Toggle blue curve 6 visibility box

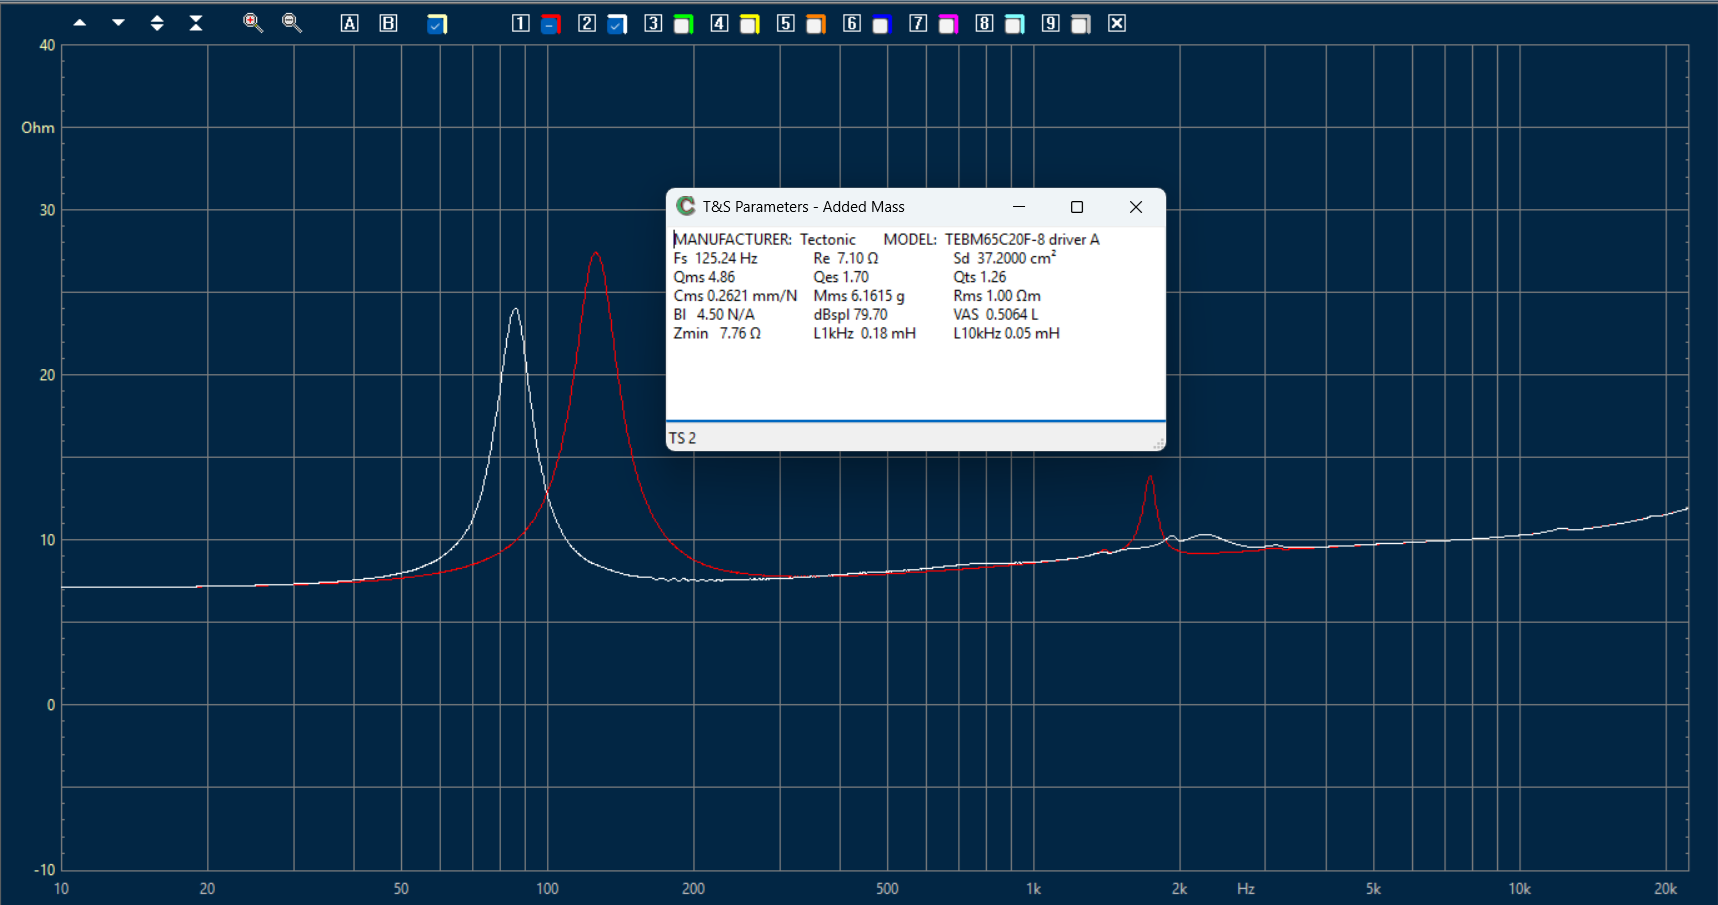881,24
